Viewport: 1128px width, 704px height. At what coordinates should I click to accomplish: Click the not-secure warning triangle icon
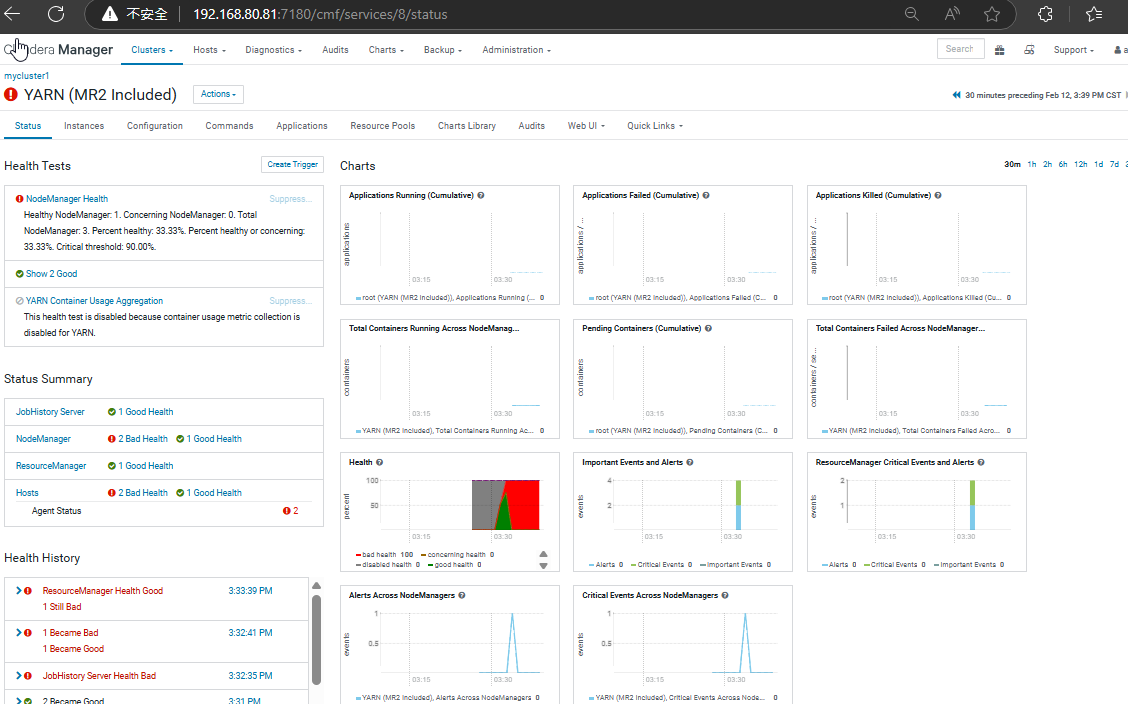tap(109, 14)
